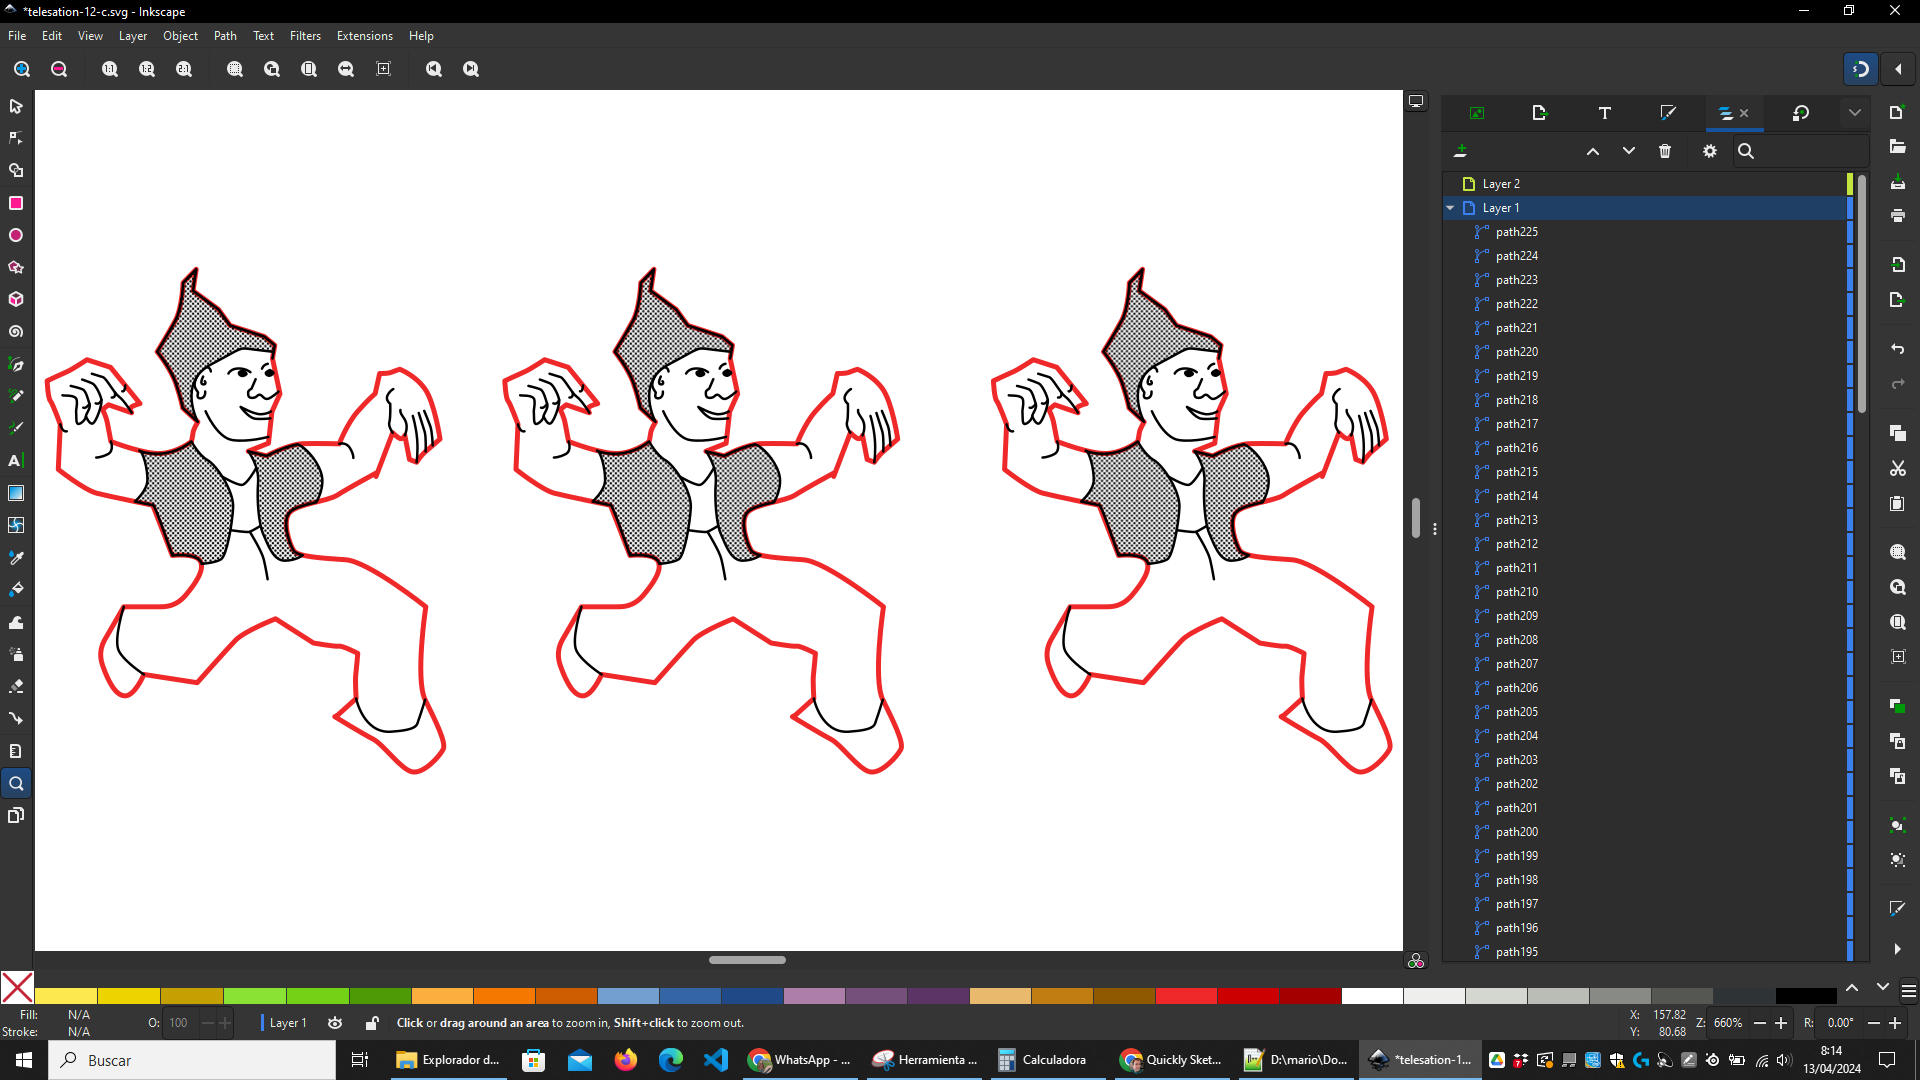
Task: Toggle current layer lock in status bar
Action: coord(372,1023)
